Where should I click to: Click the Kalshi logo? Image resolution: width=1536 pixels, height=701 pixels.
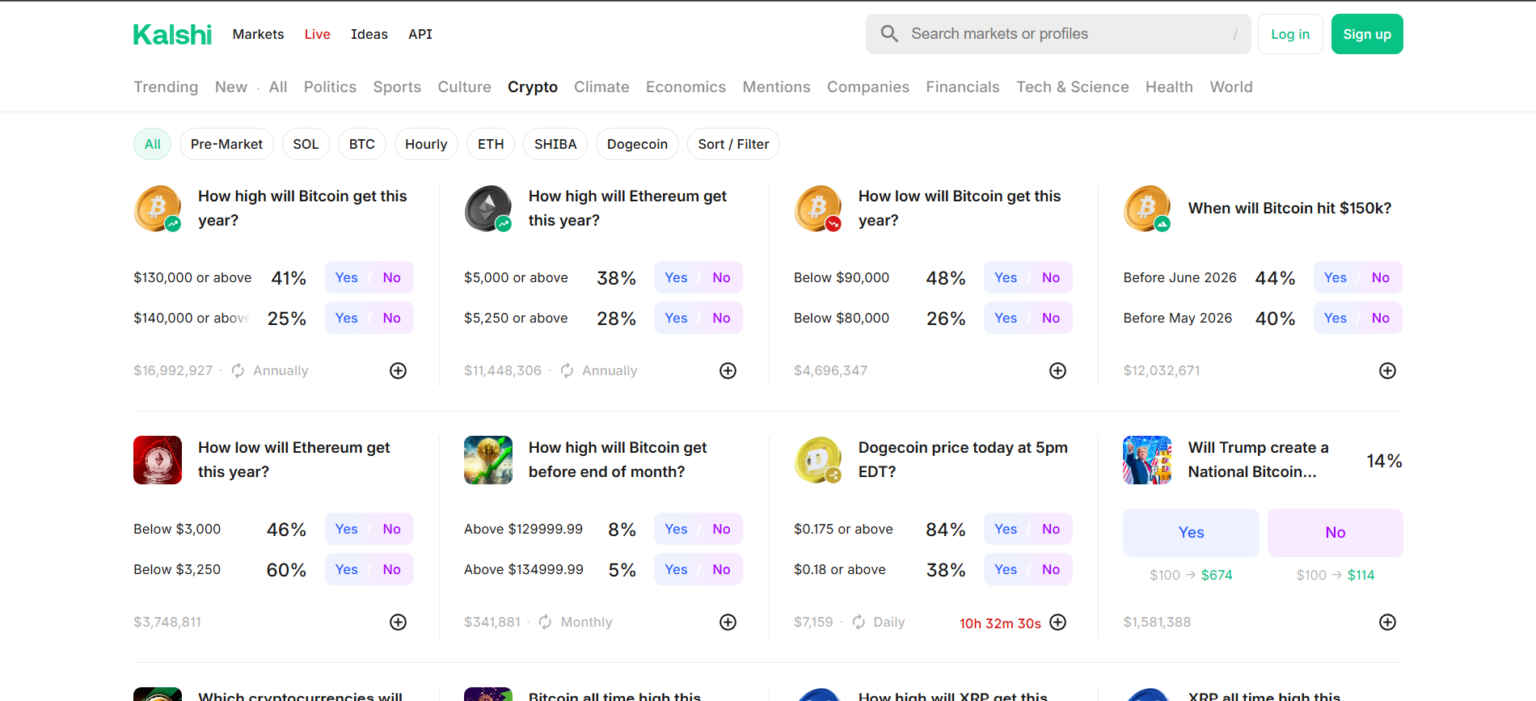point(172,34)
